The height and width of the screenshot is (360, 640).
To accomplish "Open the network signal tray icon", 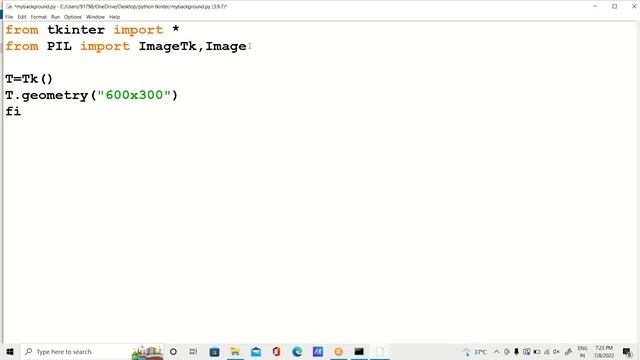I will [547, 351].
